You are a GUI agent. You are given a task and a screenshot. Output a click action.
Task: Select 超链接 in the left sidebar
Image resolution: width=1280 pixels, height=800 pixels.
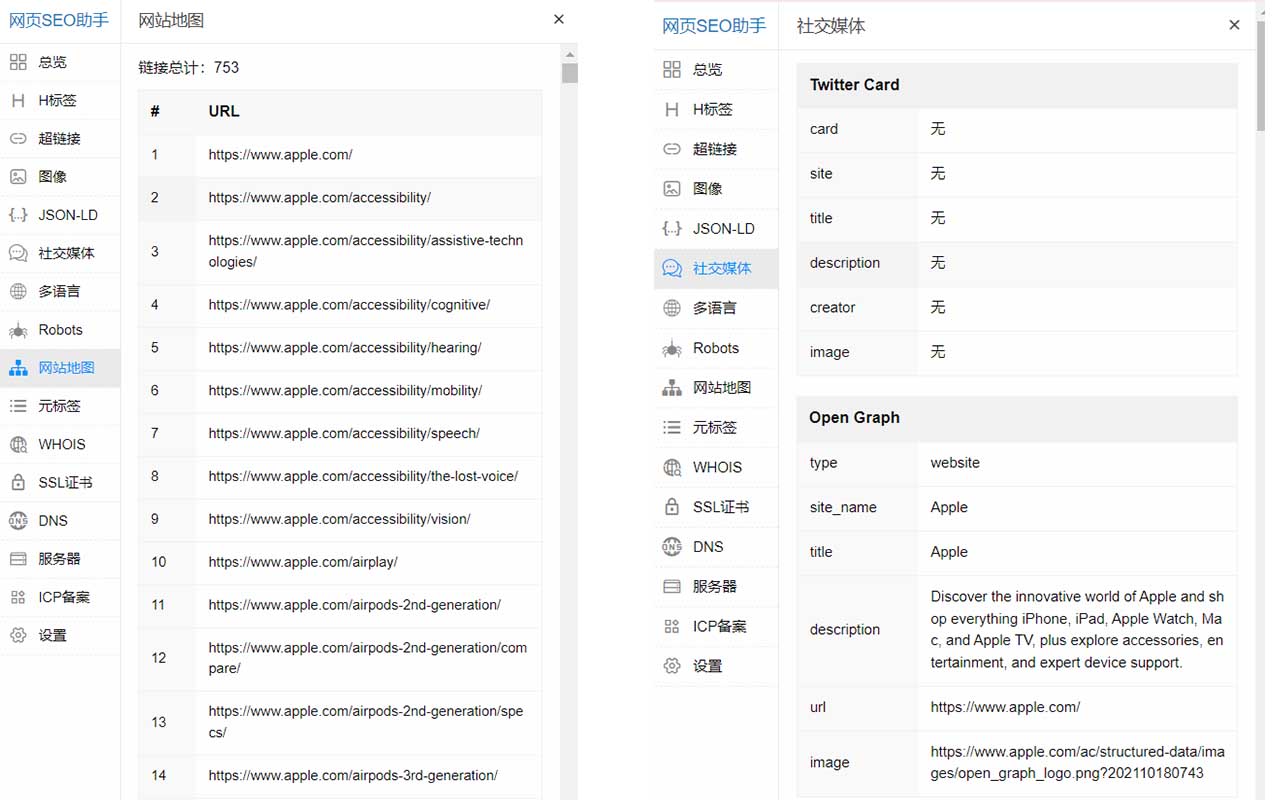[x=59, y=139]
